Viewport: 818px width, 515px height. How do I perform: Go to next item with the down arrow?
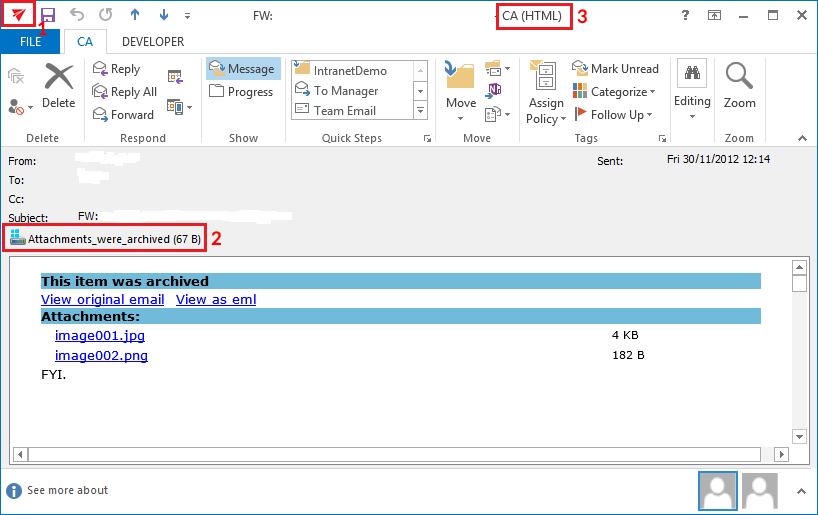click(164, 15)
